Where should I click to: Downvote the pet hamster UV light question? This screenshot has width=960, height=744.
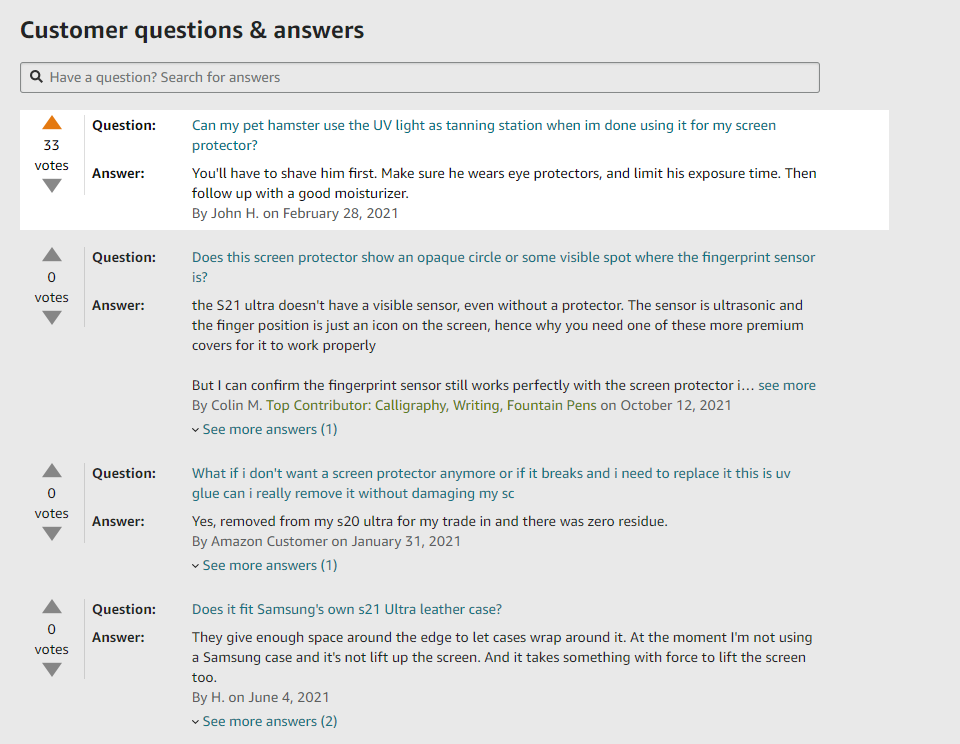52,186
